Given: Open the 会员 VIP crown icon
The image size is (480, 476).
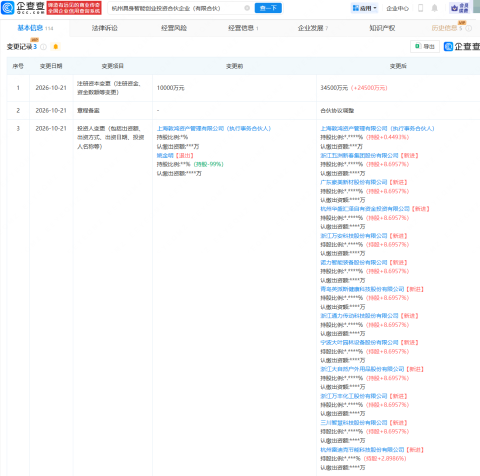Looking at the screenshot, I should coord(460,8).
